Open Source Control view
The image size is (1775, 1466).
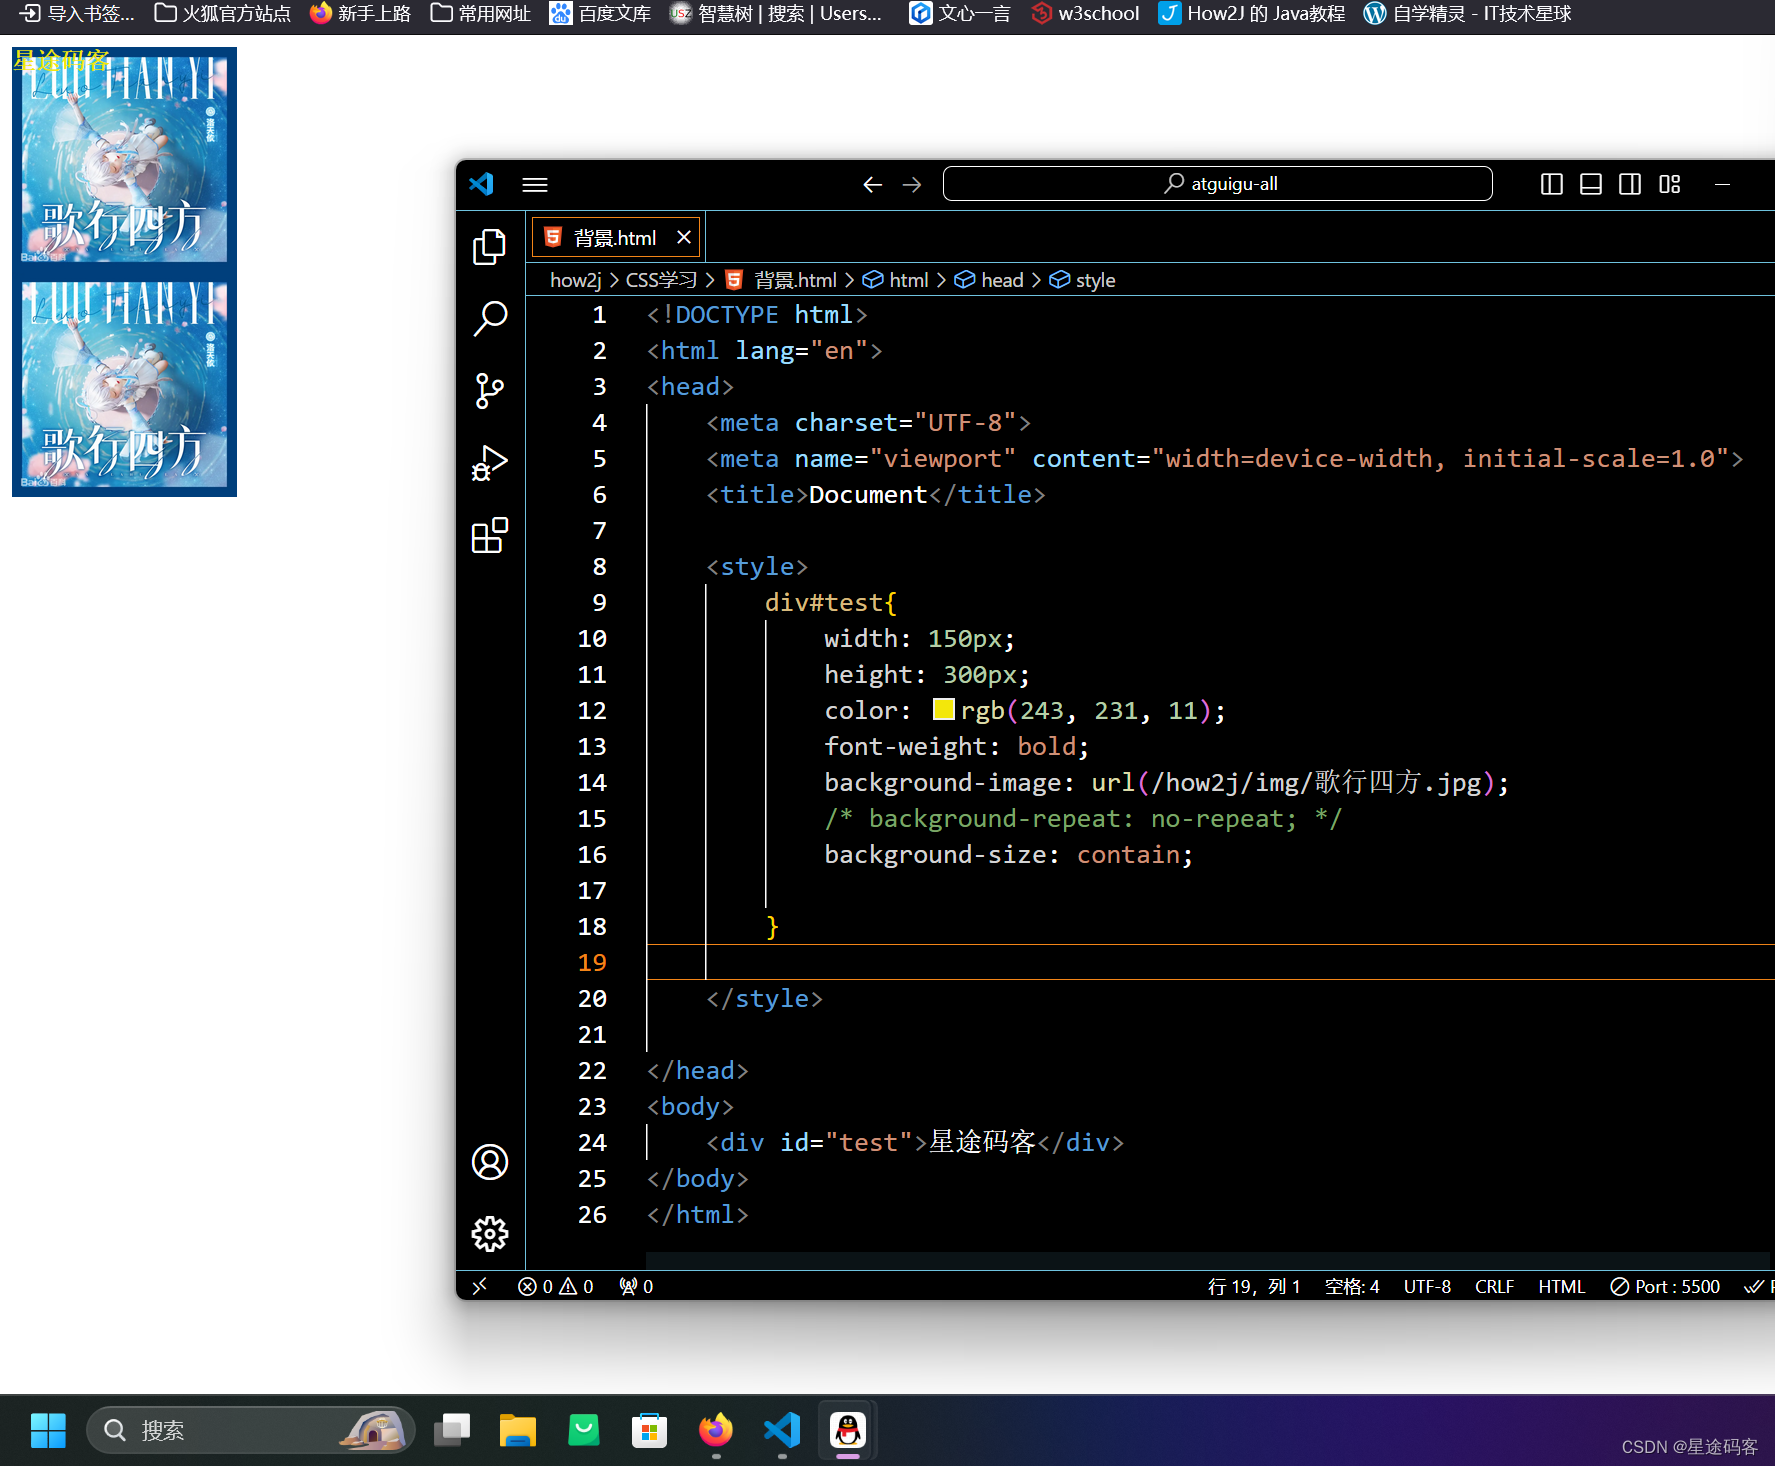[490, 391]
